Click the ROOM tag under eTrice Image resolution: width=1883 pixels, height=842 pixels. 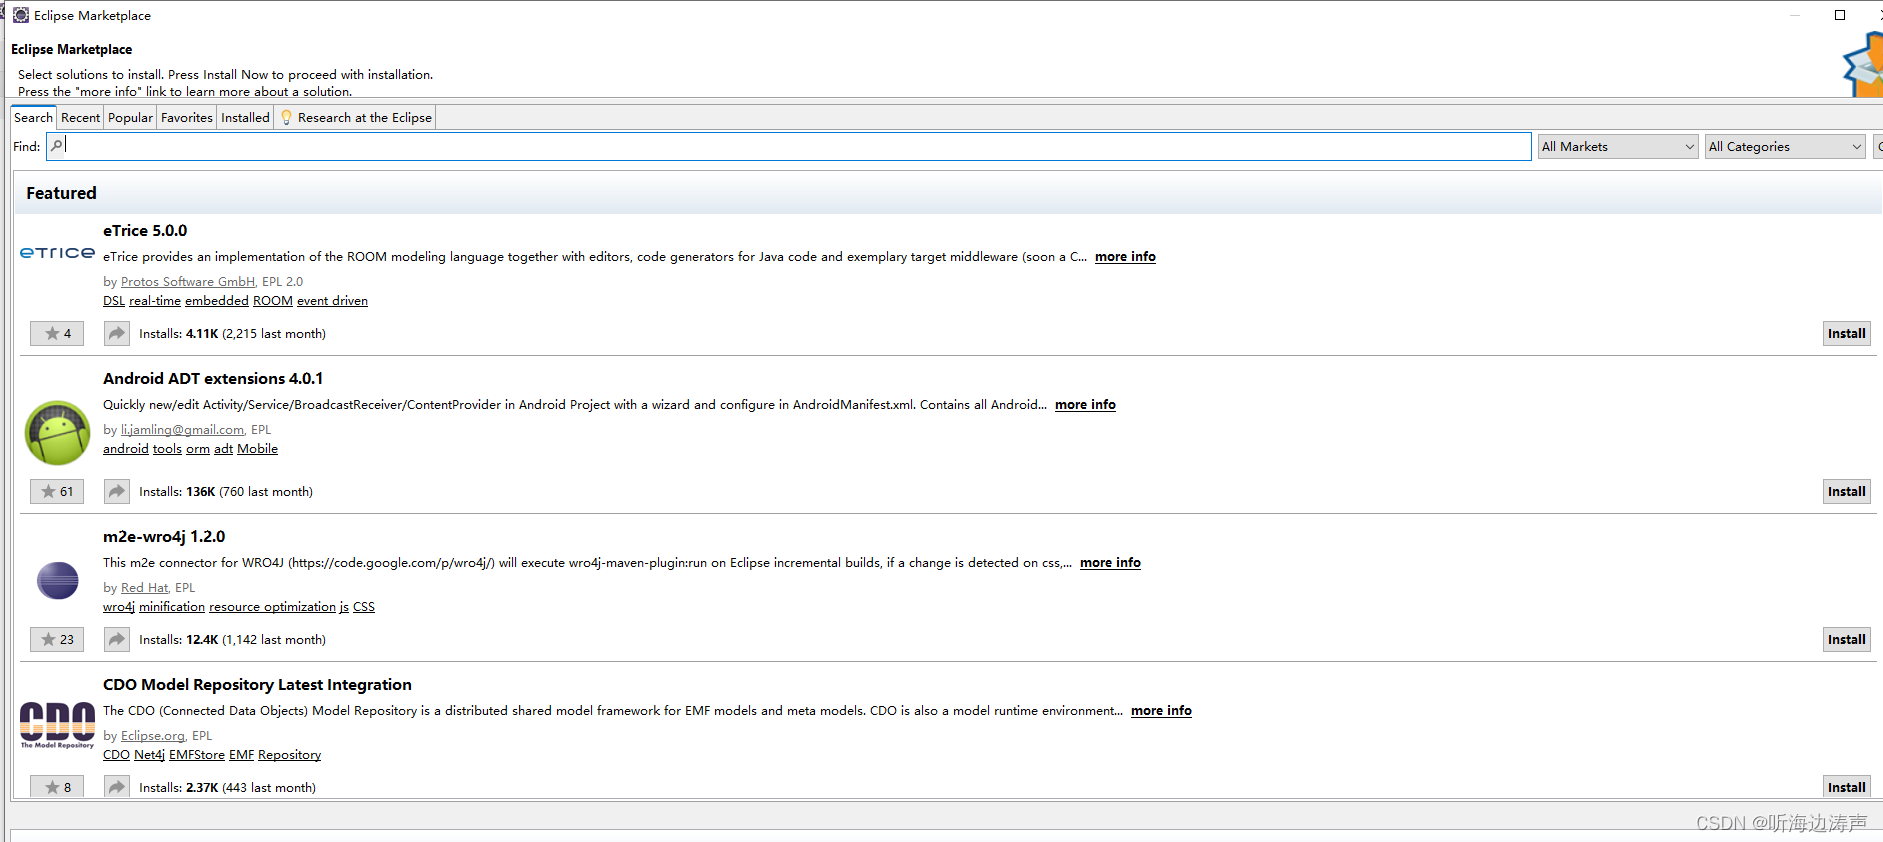tap(273, 301)
